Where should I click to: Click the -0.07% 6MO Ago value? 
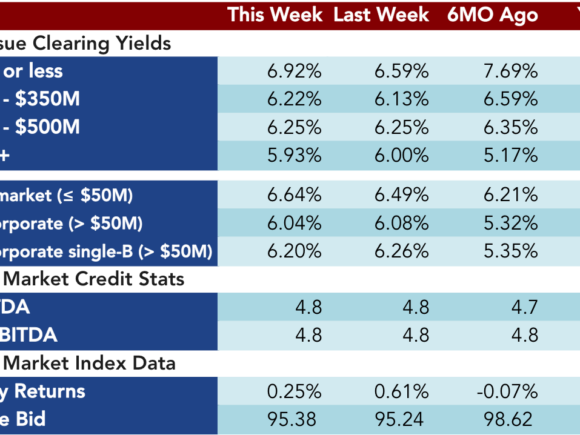click(x=507, y=391)
